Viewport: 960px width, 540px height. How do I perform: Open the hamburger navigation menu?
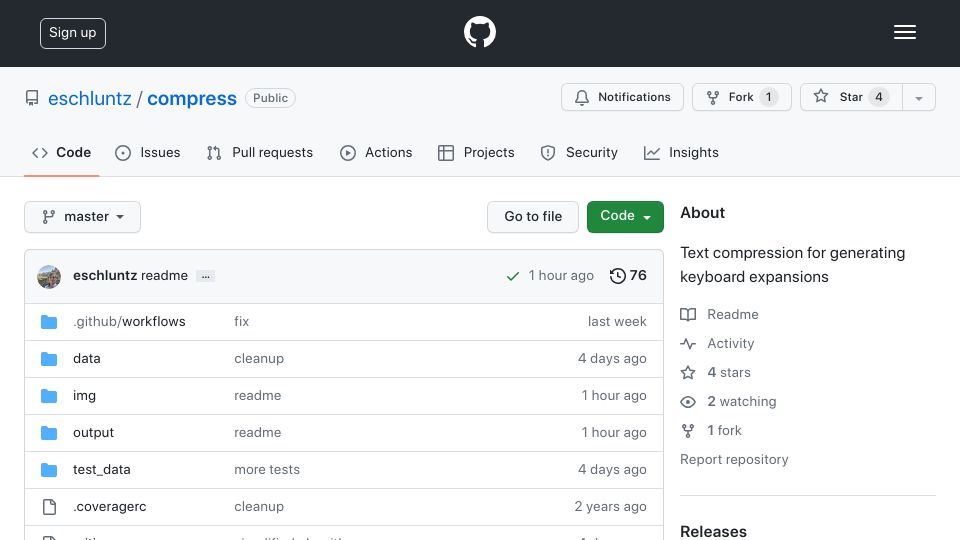click(x=904, y=32)
